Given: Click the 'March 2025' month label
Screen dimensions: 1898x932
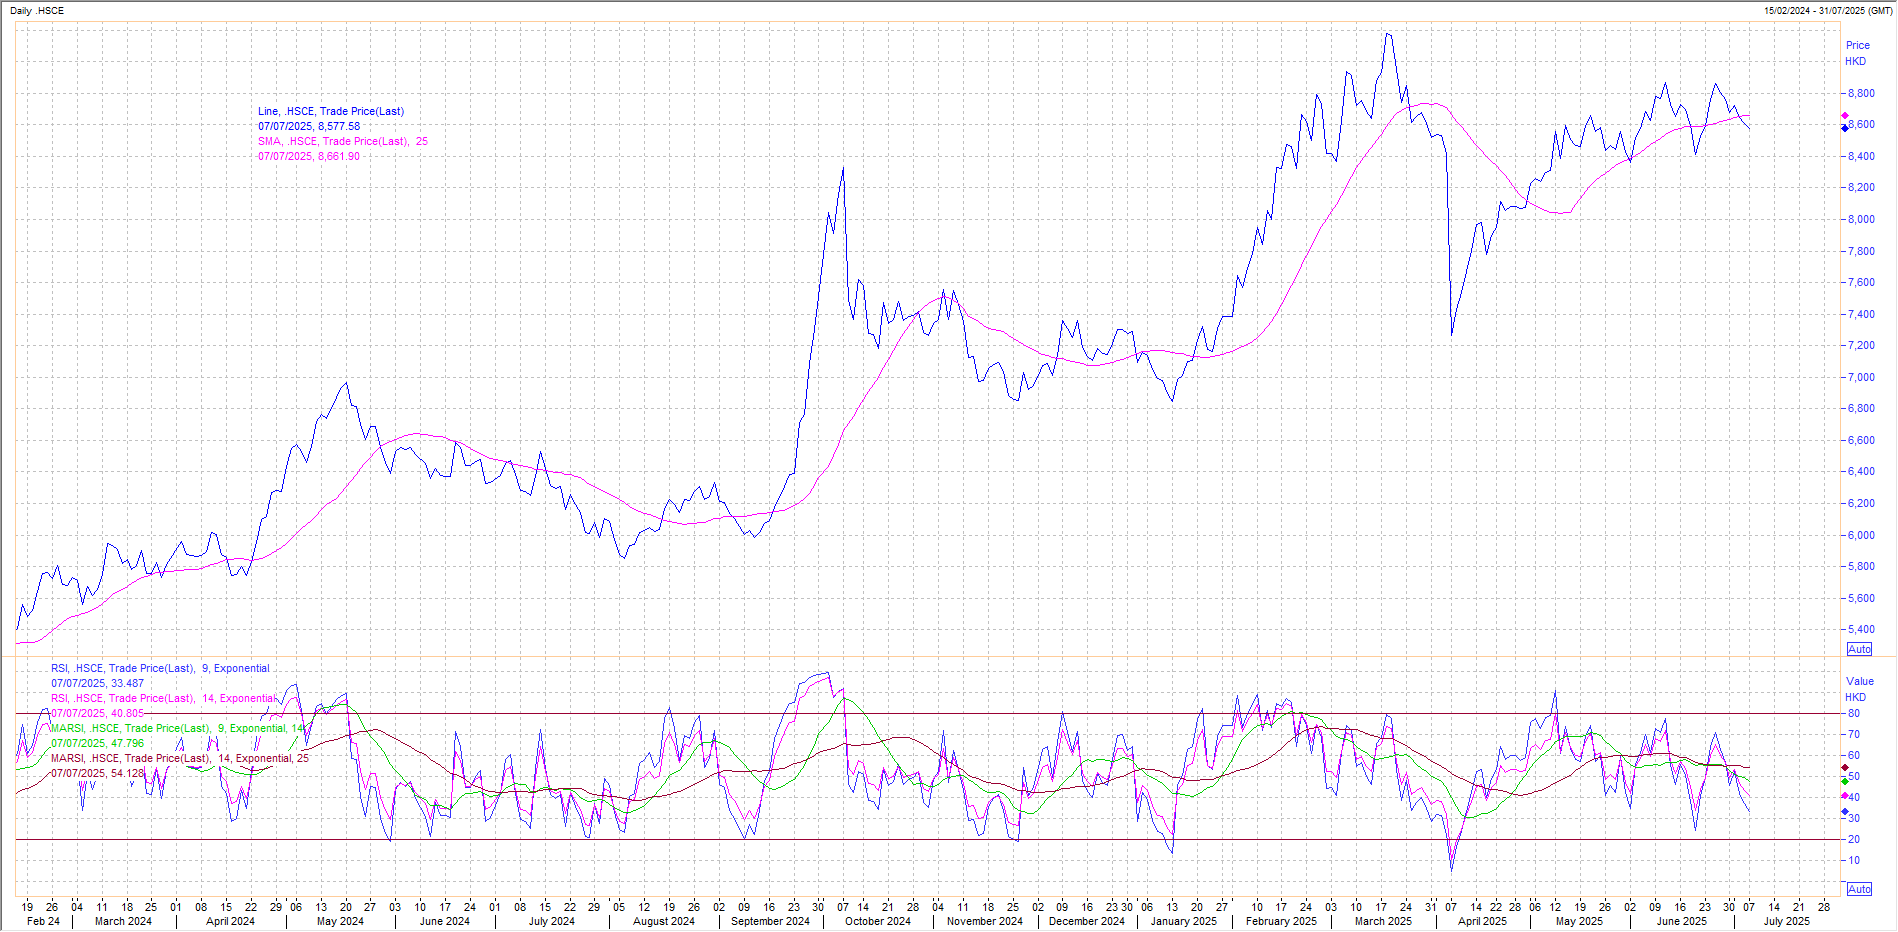Looking at the screenshot, I should click(1384, 921).
